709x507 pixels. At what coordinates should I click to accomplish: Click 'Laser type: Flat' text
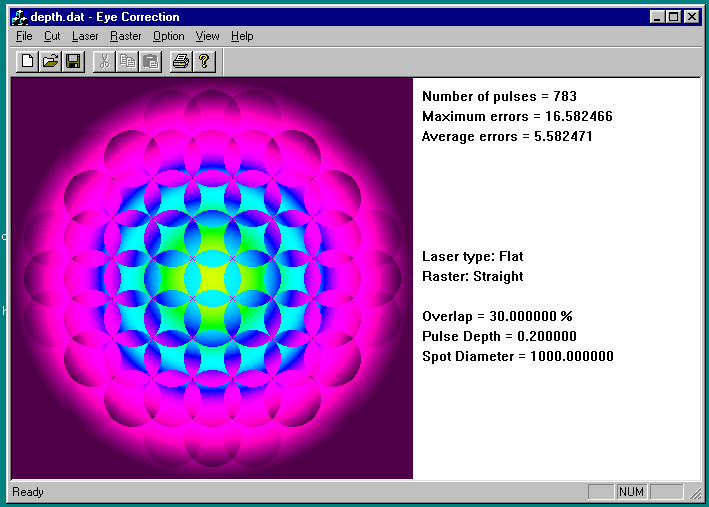click(x=473, y=256)
